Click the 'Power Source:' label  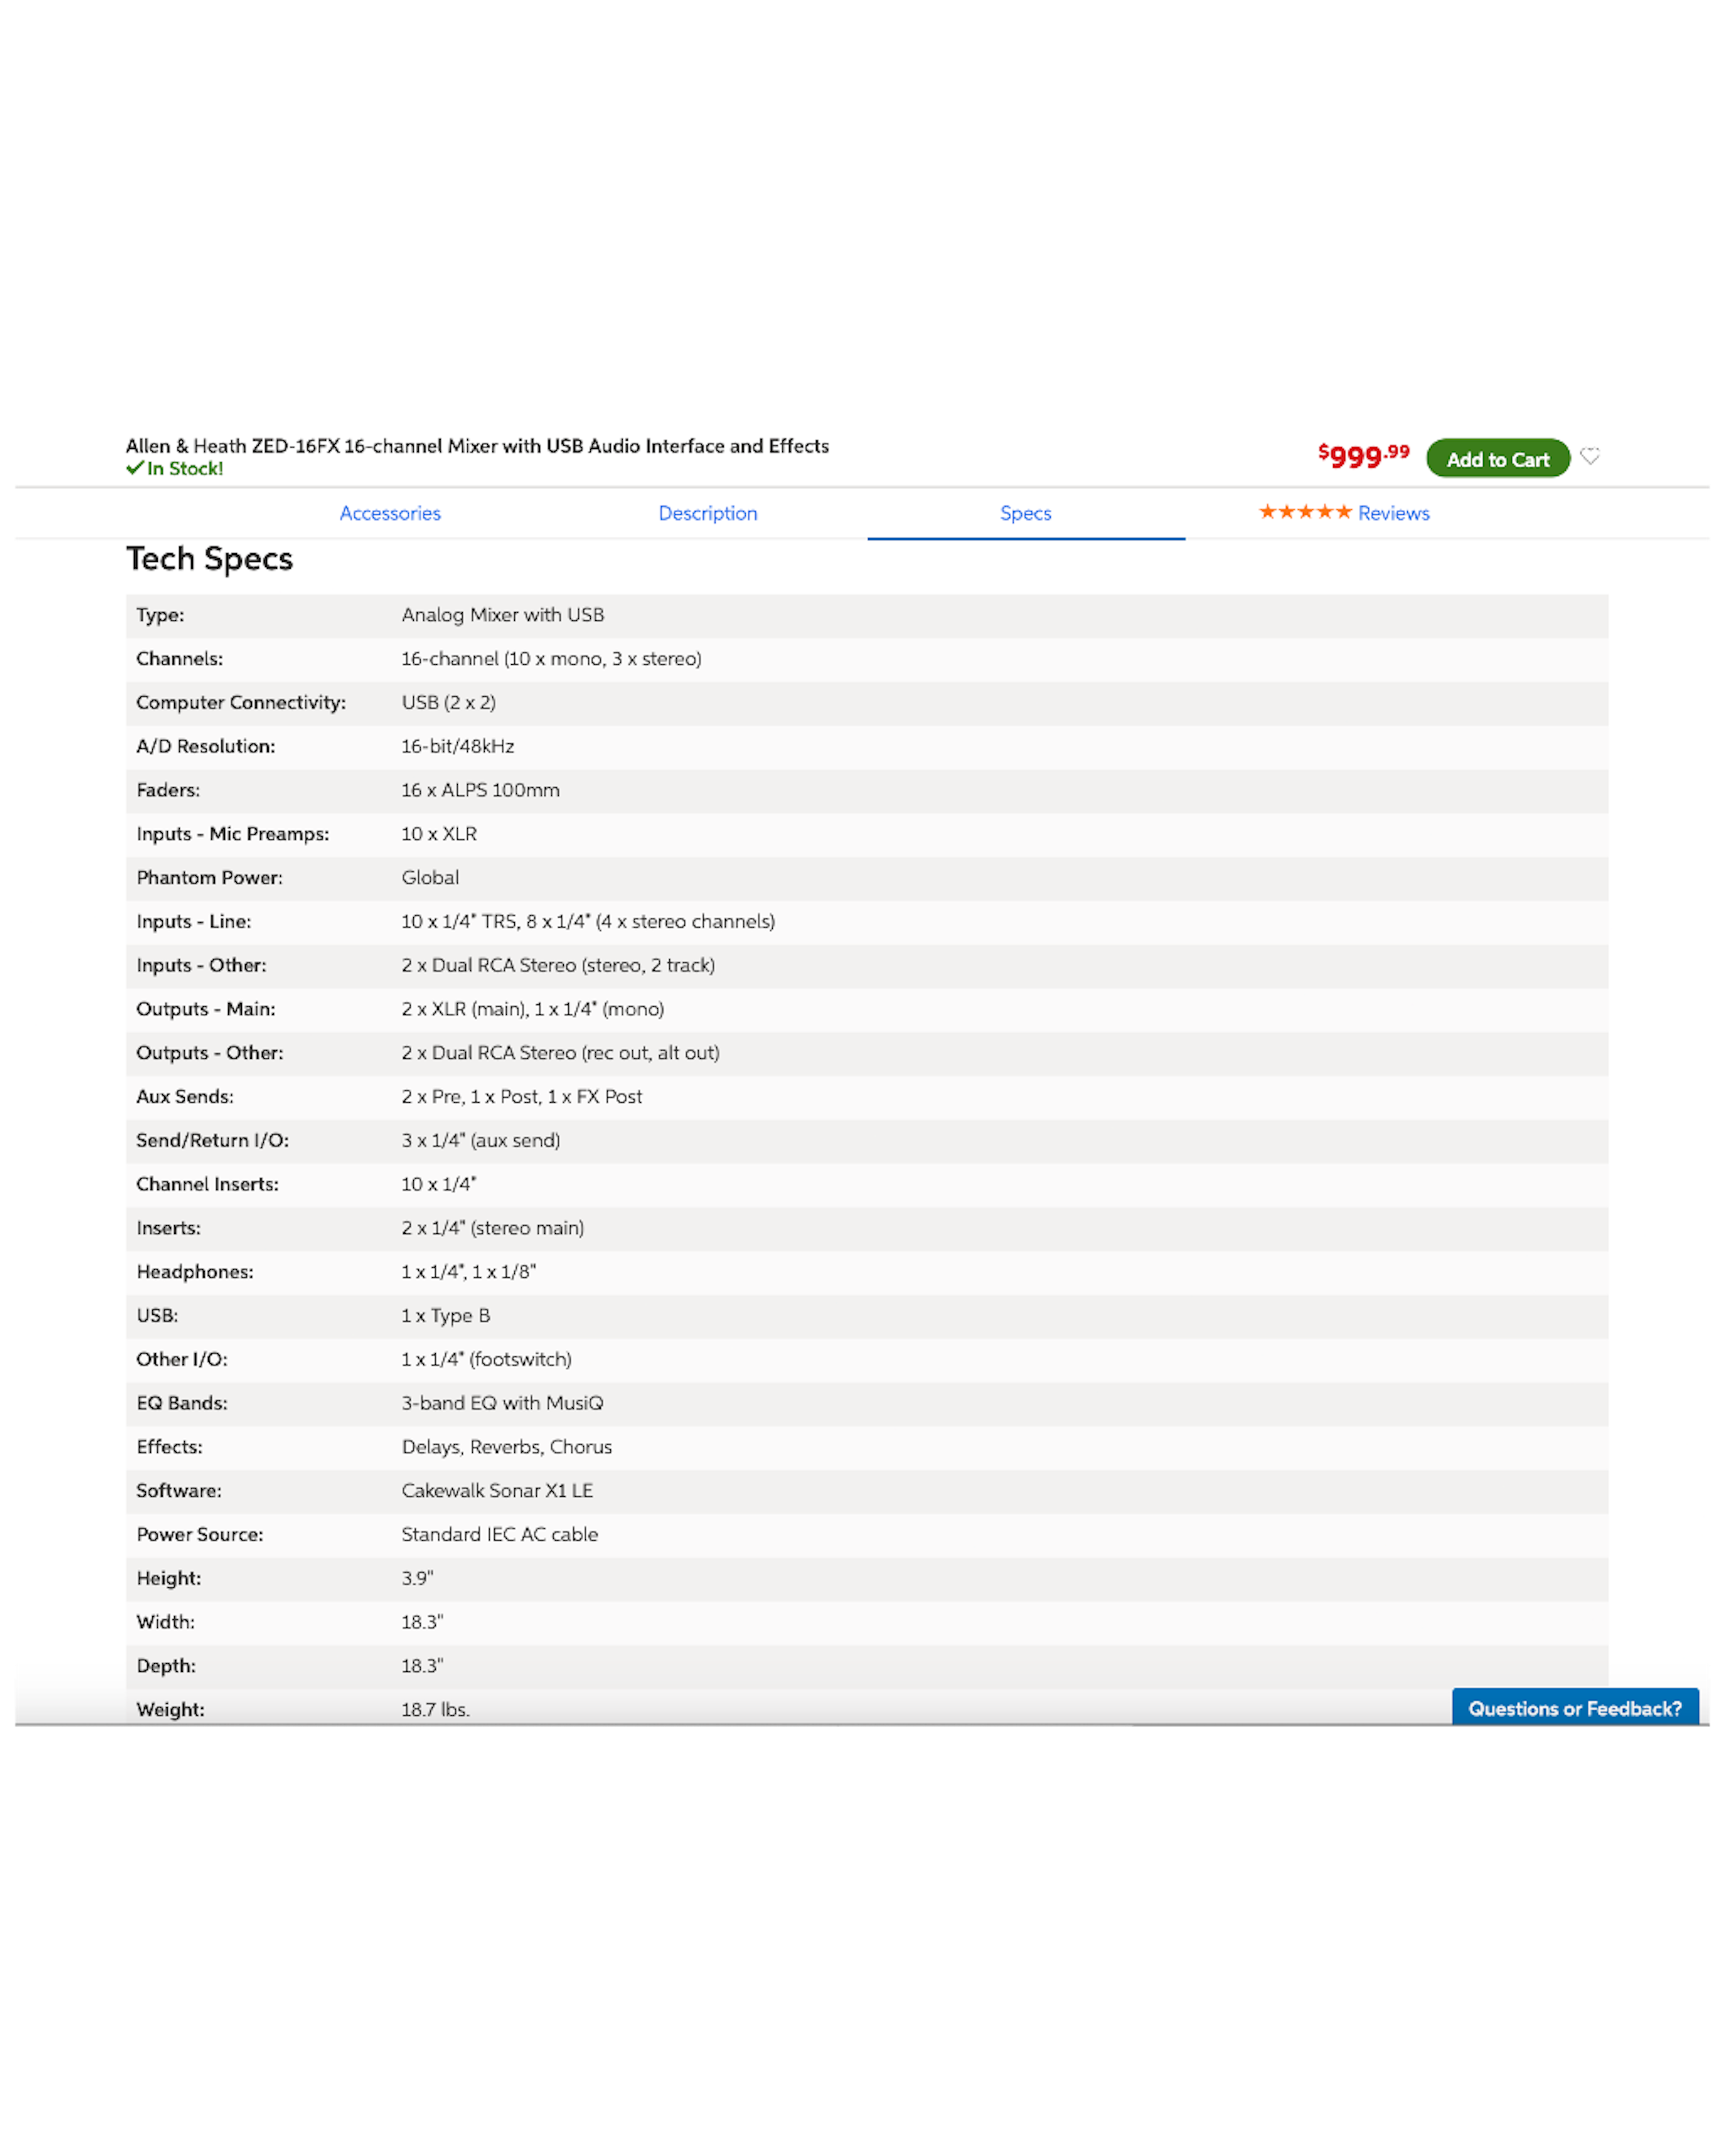click(199, 1535)
